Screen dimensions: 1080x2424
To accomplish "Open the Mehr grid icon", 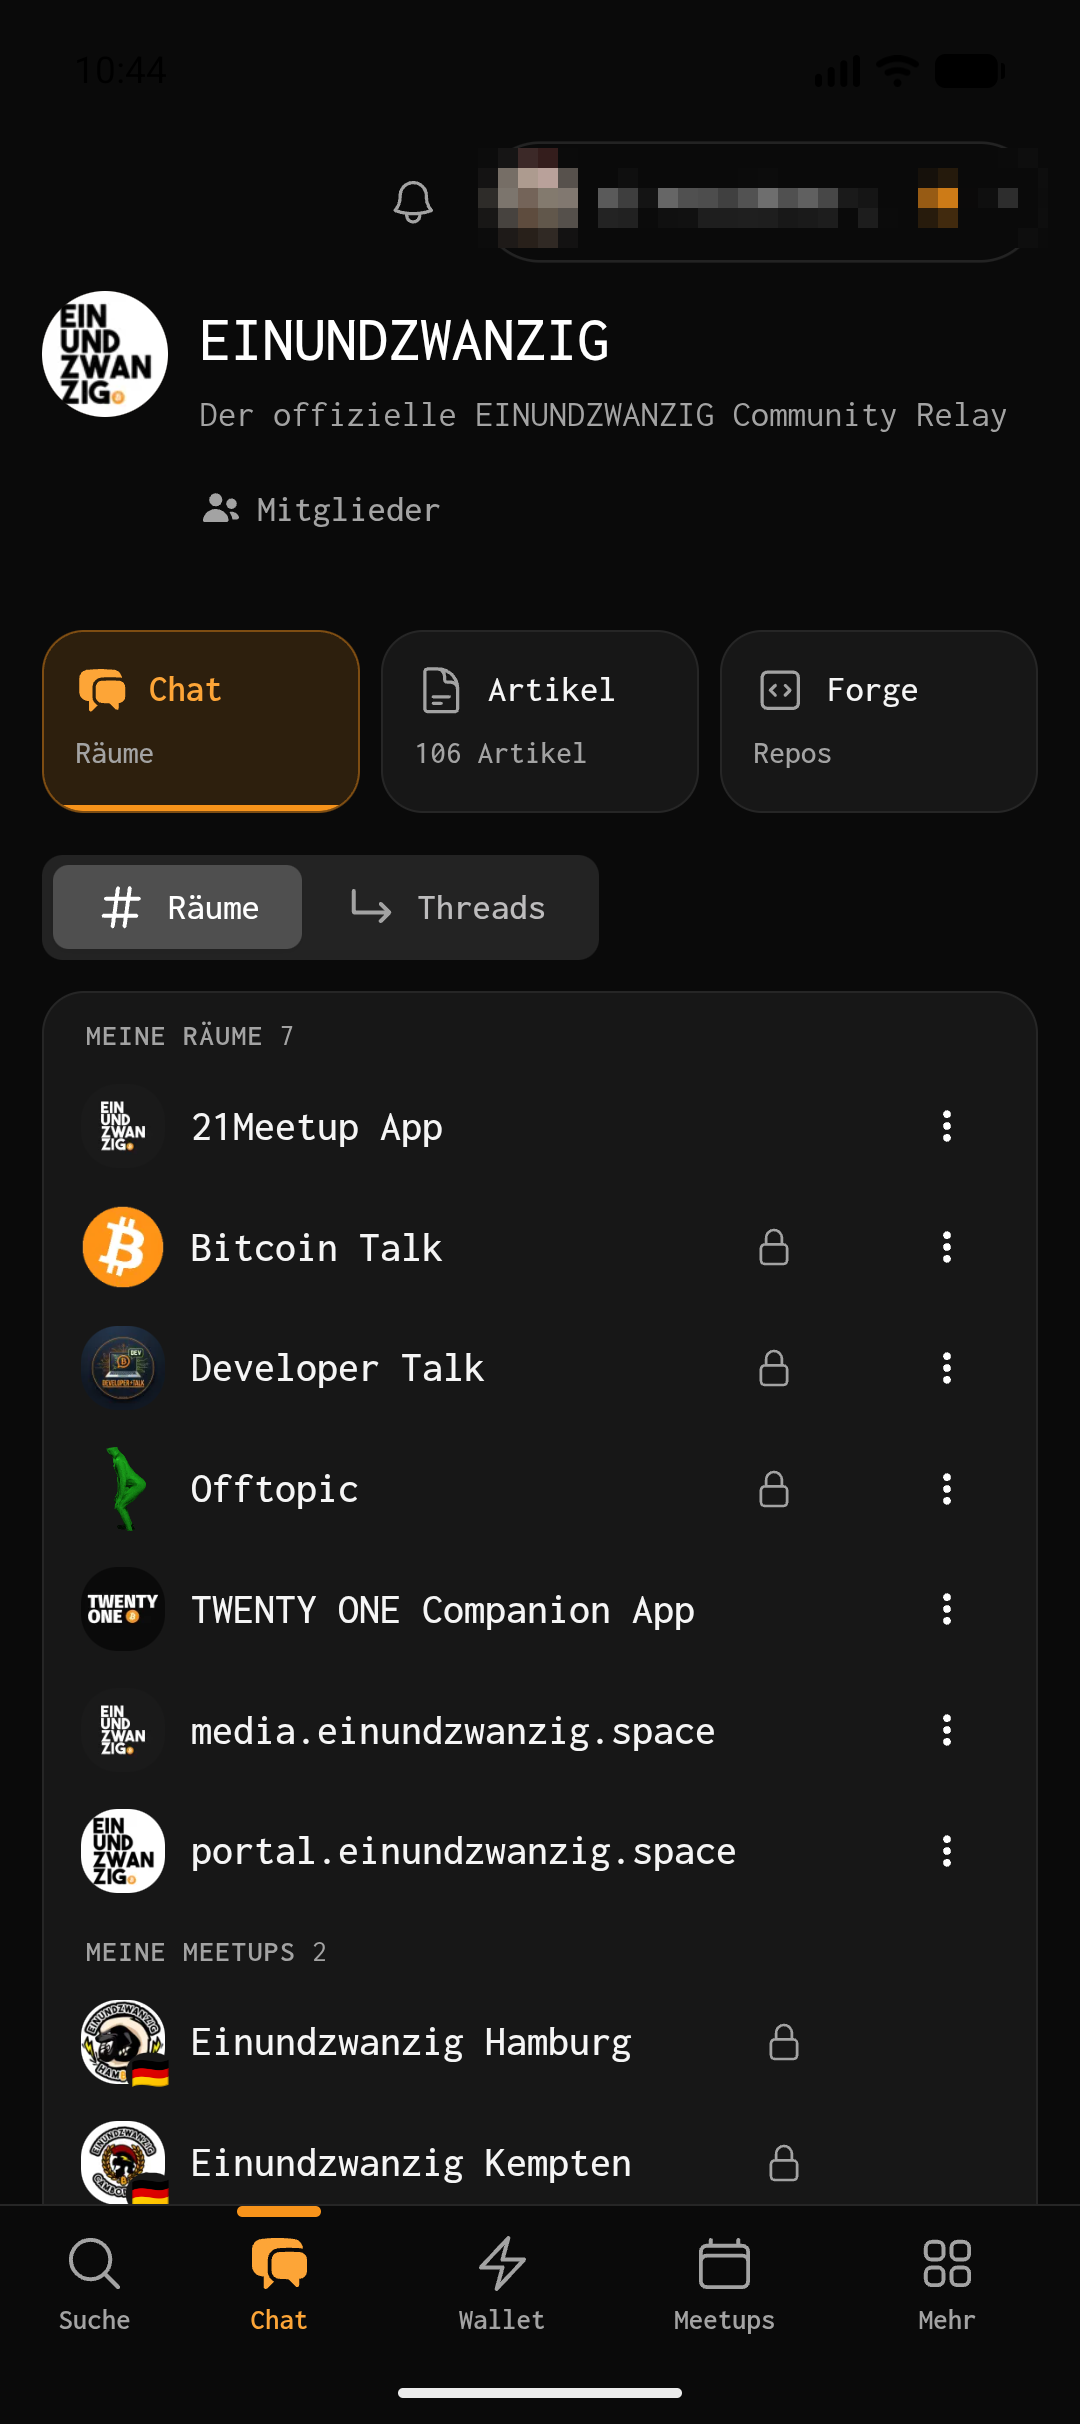I will [x=946, y=2263].
